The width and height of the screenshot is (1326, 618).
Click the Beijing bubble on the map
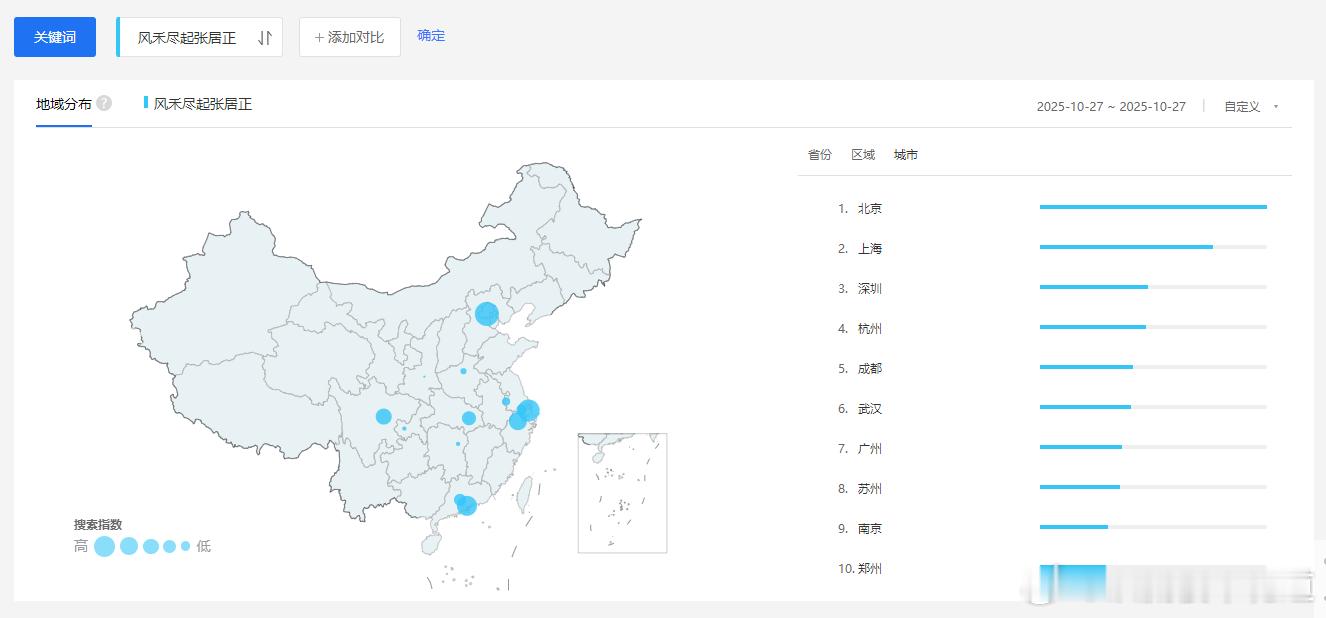coord(487,314)
